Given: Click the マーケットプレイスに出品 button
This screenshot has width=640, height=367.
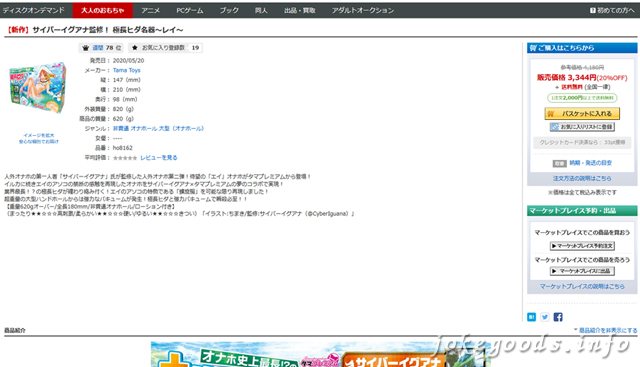Looking at the screenshot, I should point(582,271).
